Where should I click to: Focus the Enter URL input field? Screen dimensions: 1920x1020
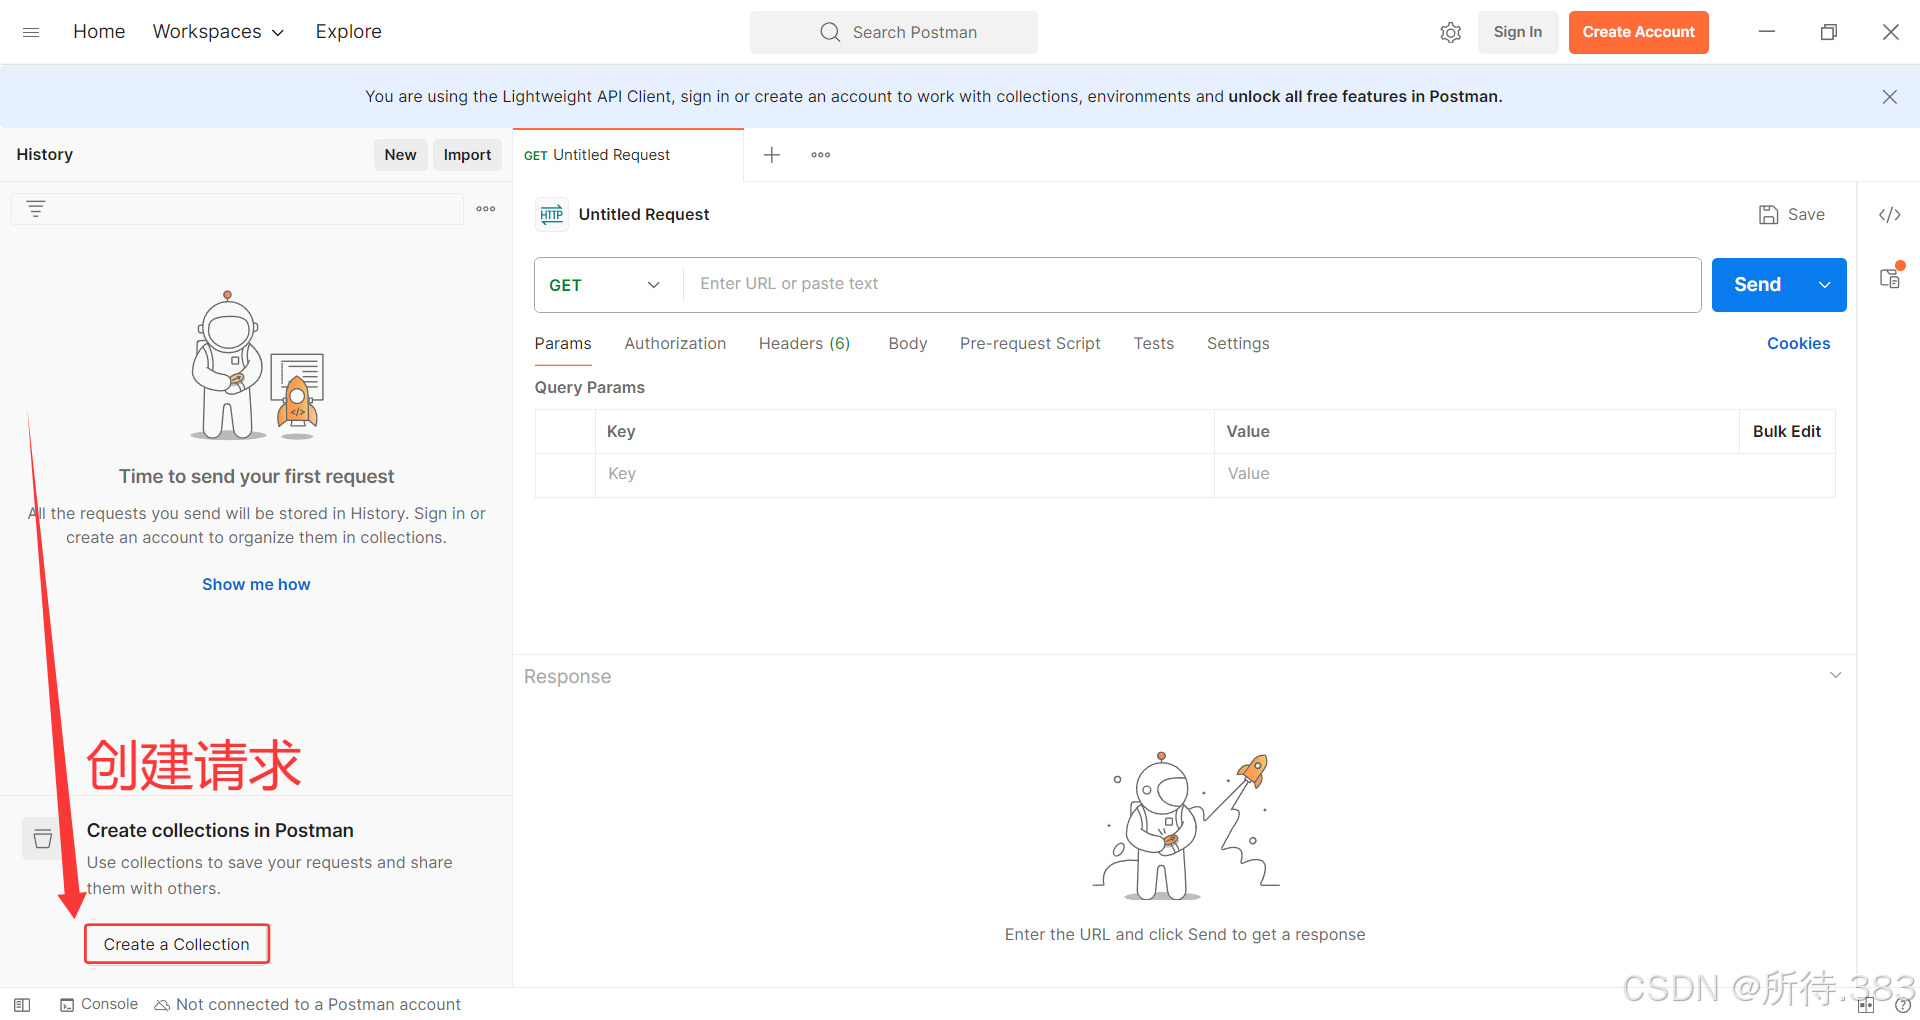[x=1191, y=285]
